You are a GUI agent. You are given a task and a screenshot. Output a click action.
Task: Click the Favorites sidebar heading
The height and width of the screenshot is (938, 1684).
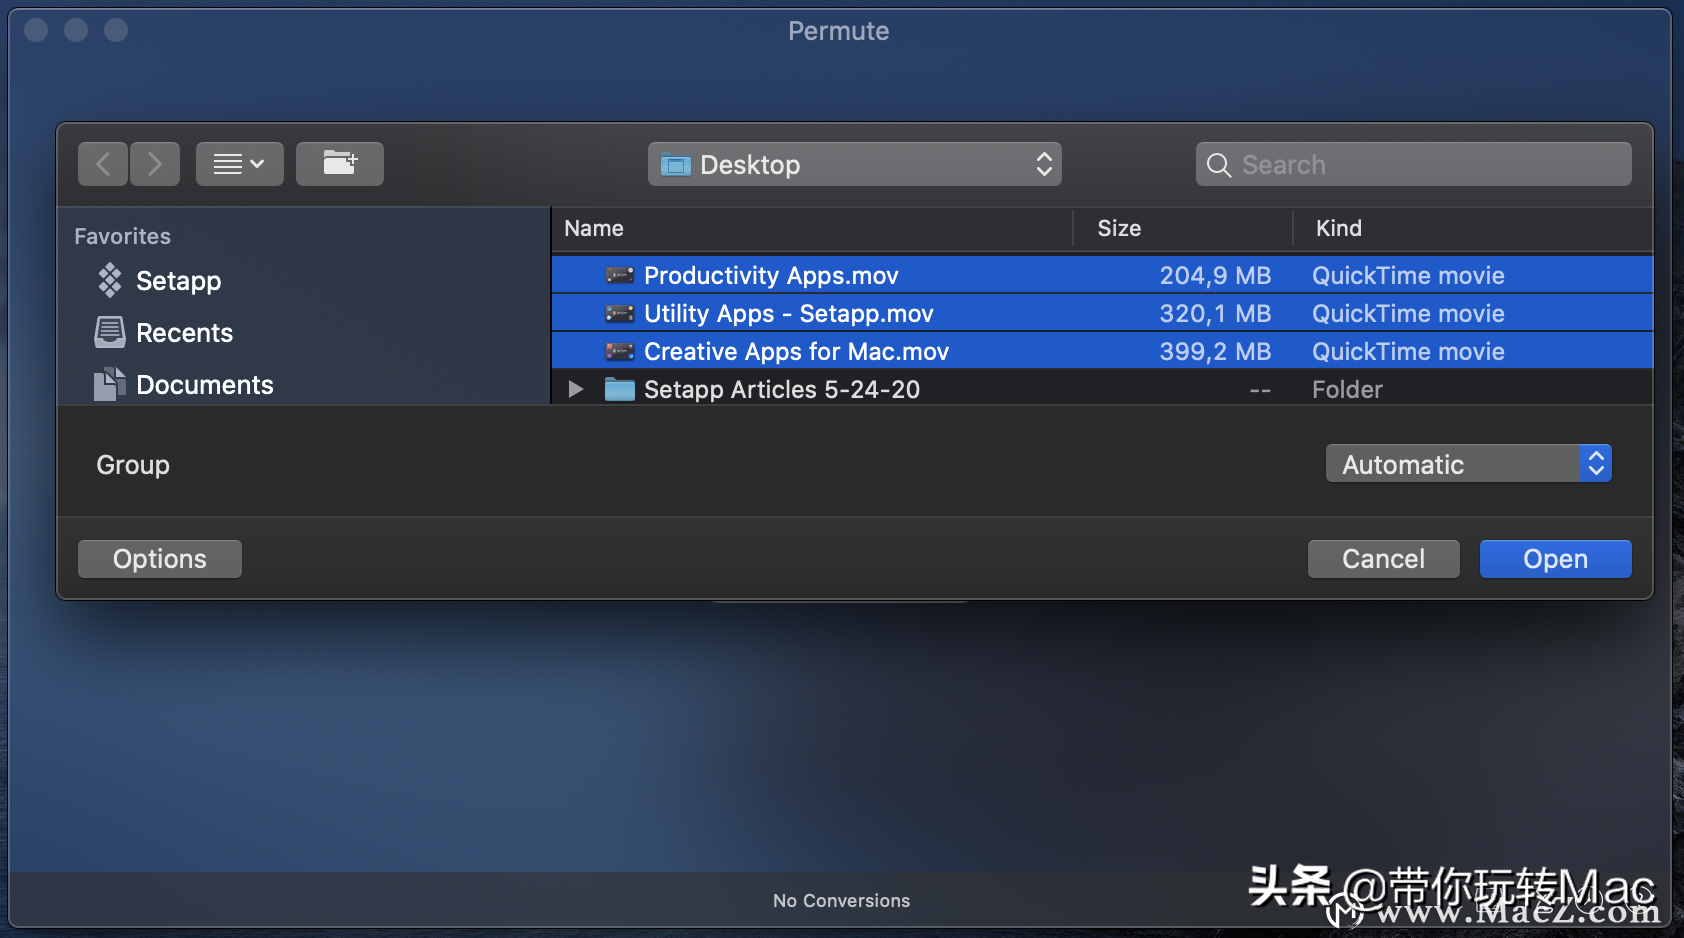click(x=123, y=237)
